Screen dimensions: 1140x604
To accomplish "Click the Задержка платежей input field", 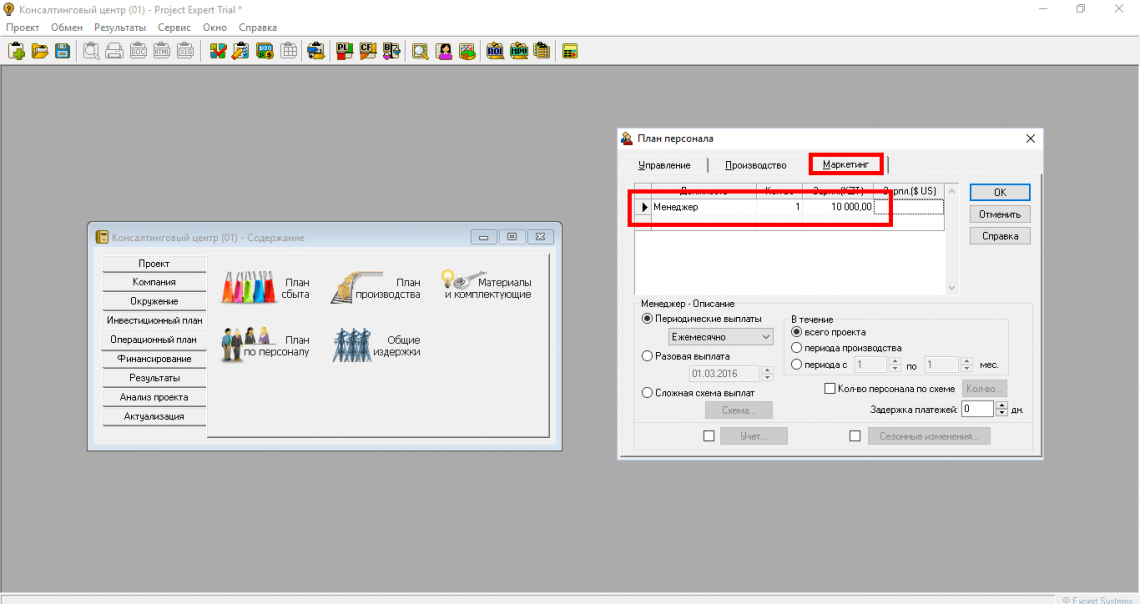I will coord(978,409).
